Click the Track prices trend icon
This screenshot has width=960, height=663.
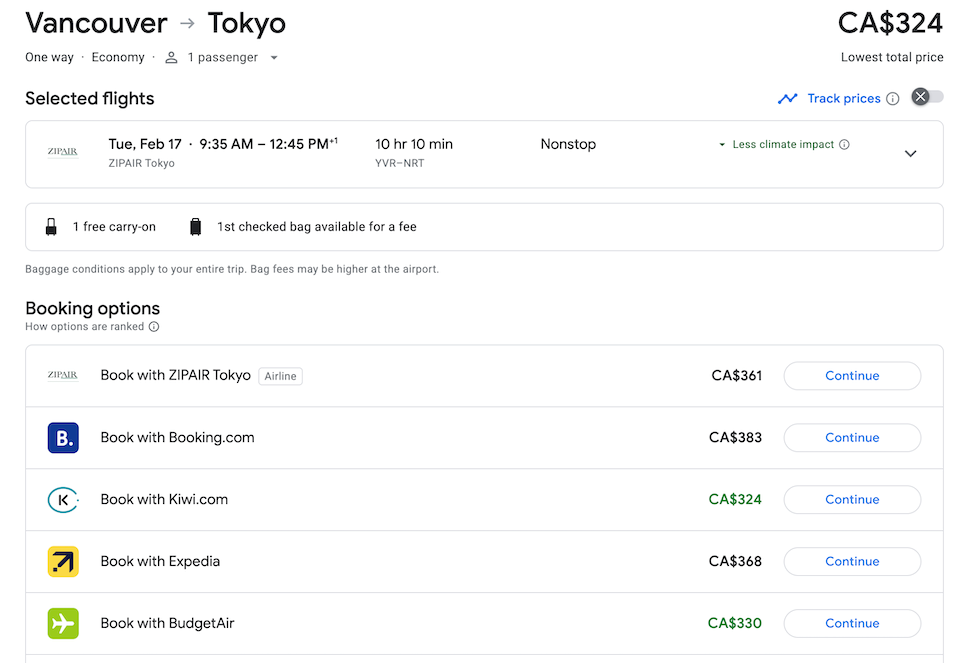click(788, 98)
